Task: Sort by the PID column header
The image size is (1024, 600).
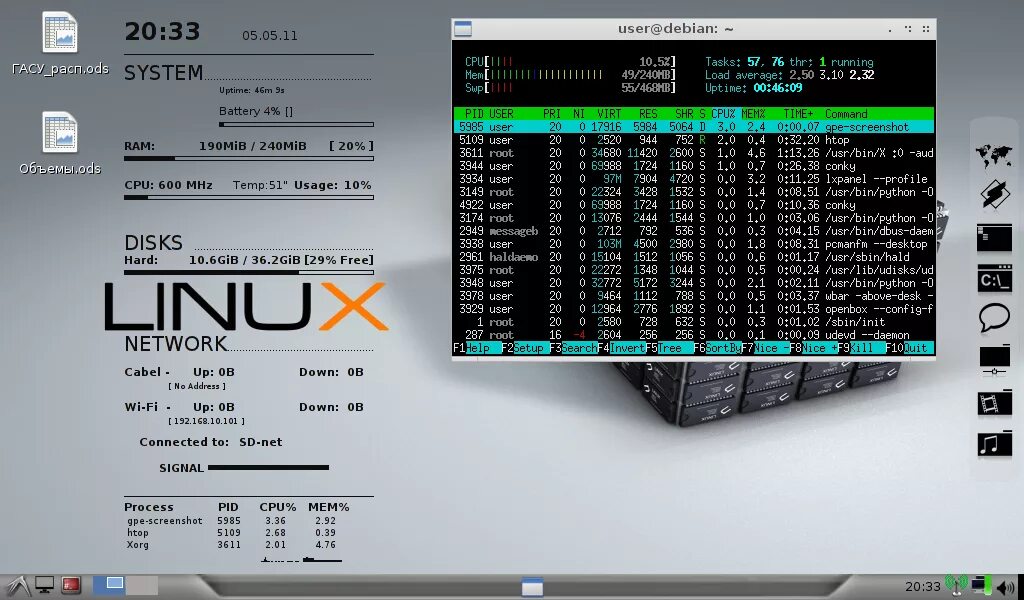Action: tap(474, 114)
